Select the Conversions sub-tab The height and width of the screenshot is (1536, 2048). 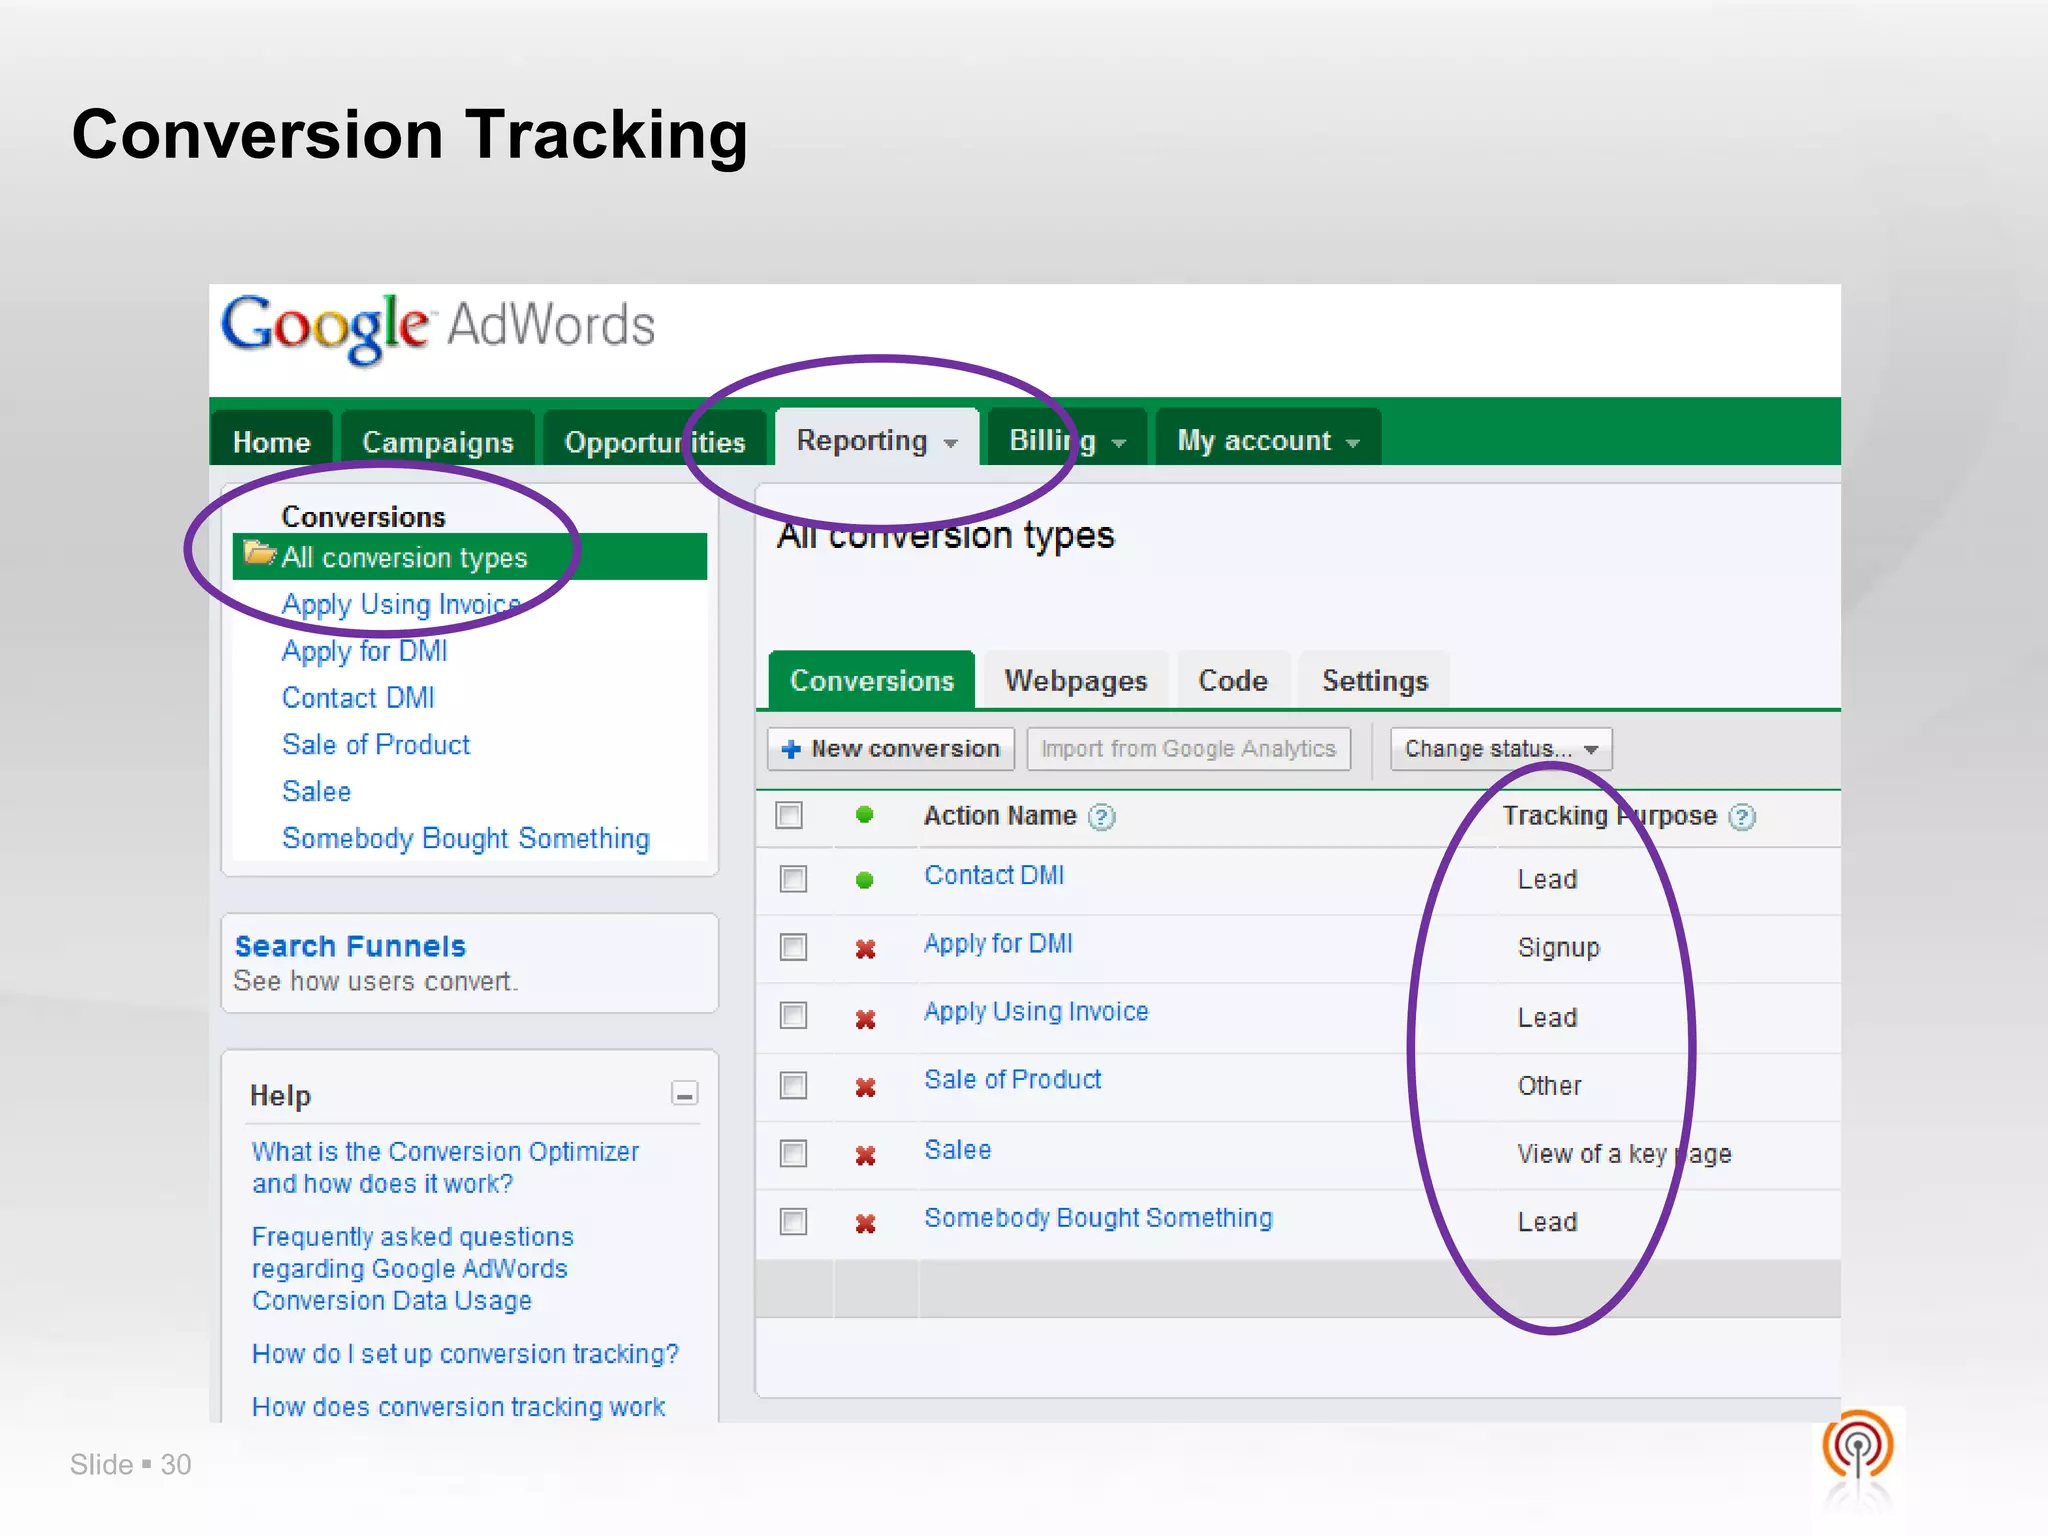[x=872, y=681]
